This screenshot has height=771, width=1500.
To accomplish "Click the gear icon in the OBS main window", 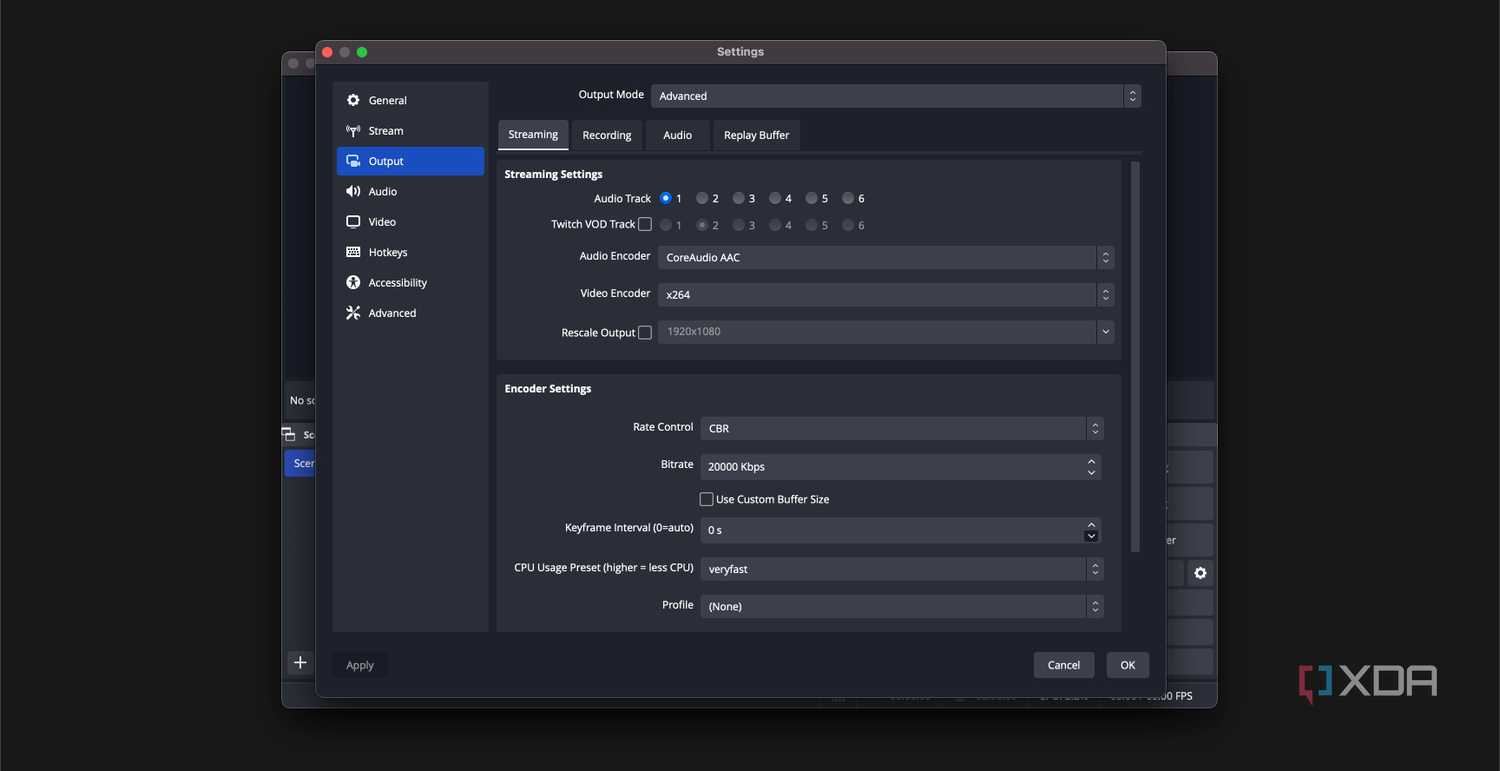I will coord(1200,573).
